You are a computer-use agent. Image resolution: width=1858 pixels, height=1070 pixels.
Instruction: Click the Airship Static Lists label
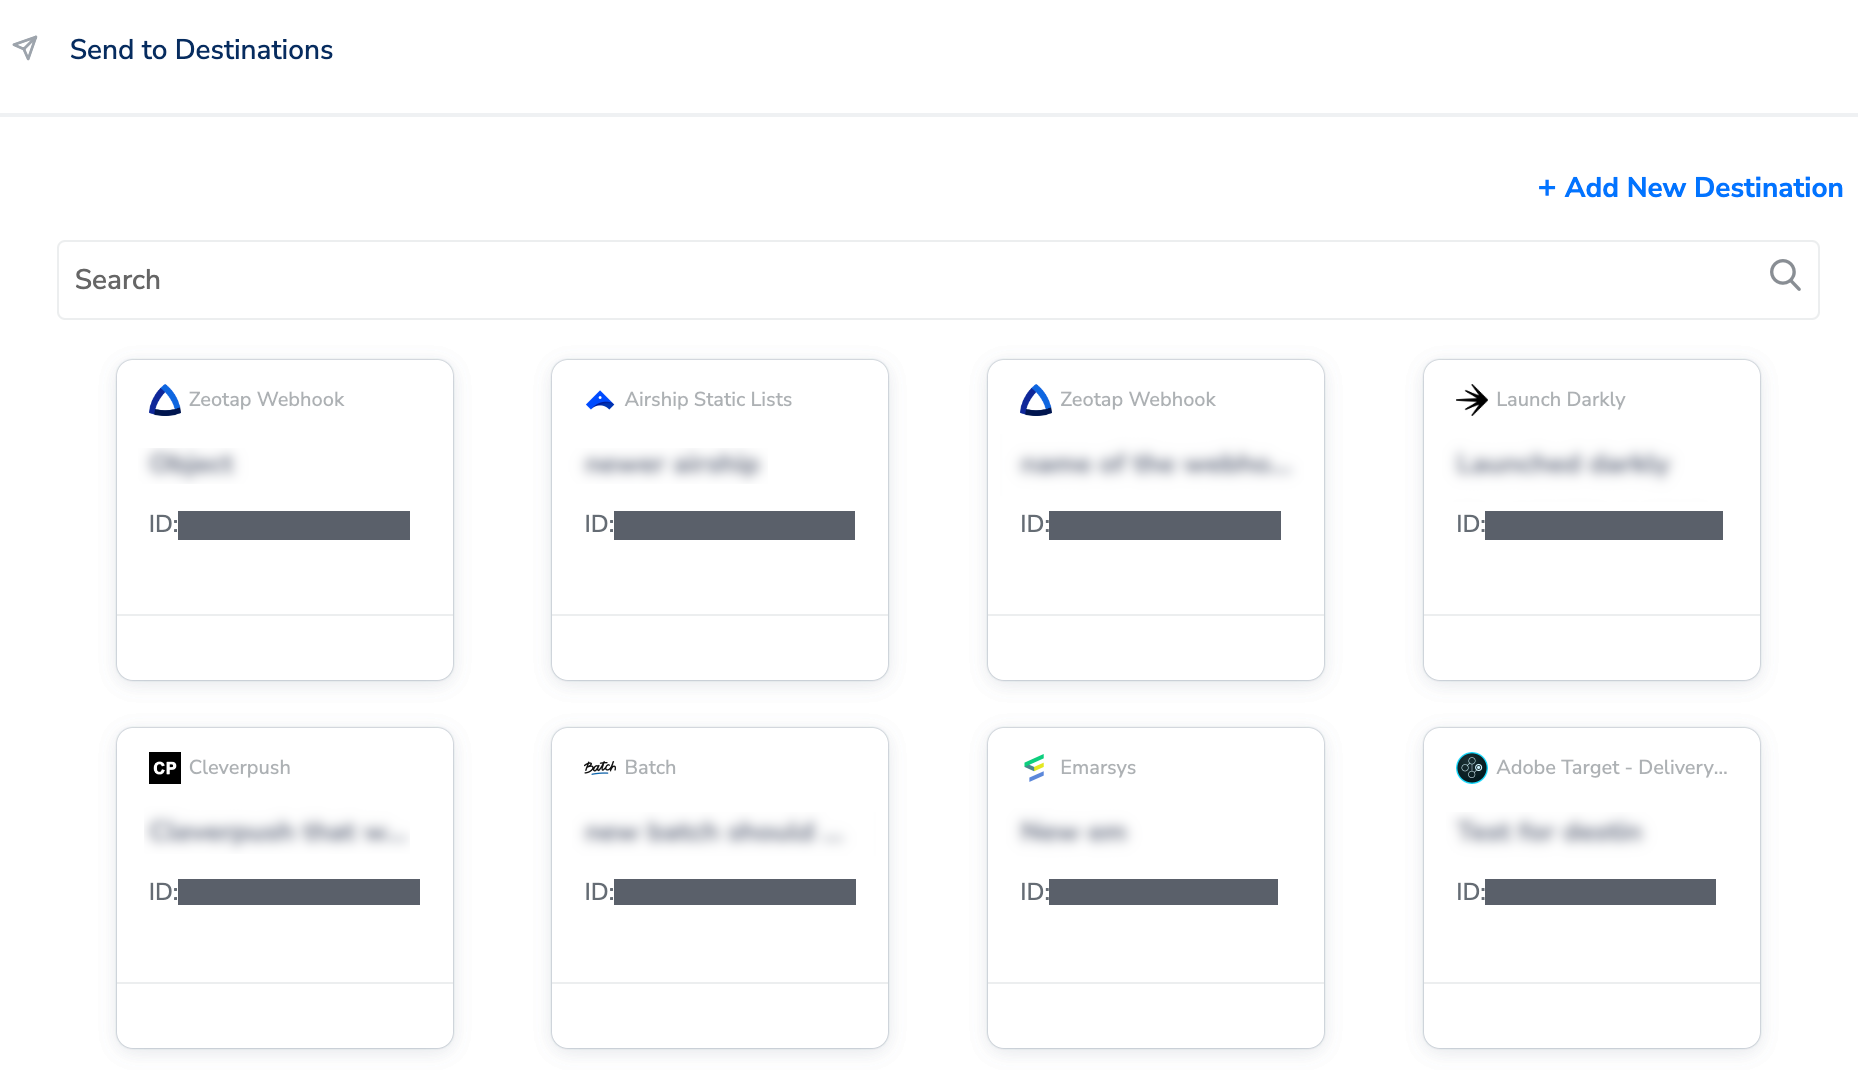tap(708, 400)
